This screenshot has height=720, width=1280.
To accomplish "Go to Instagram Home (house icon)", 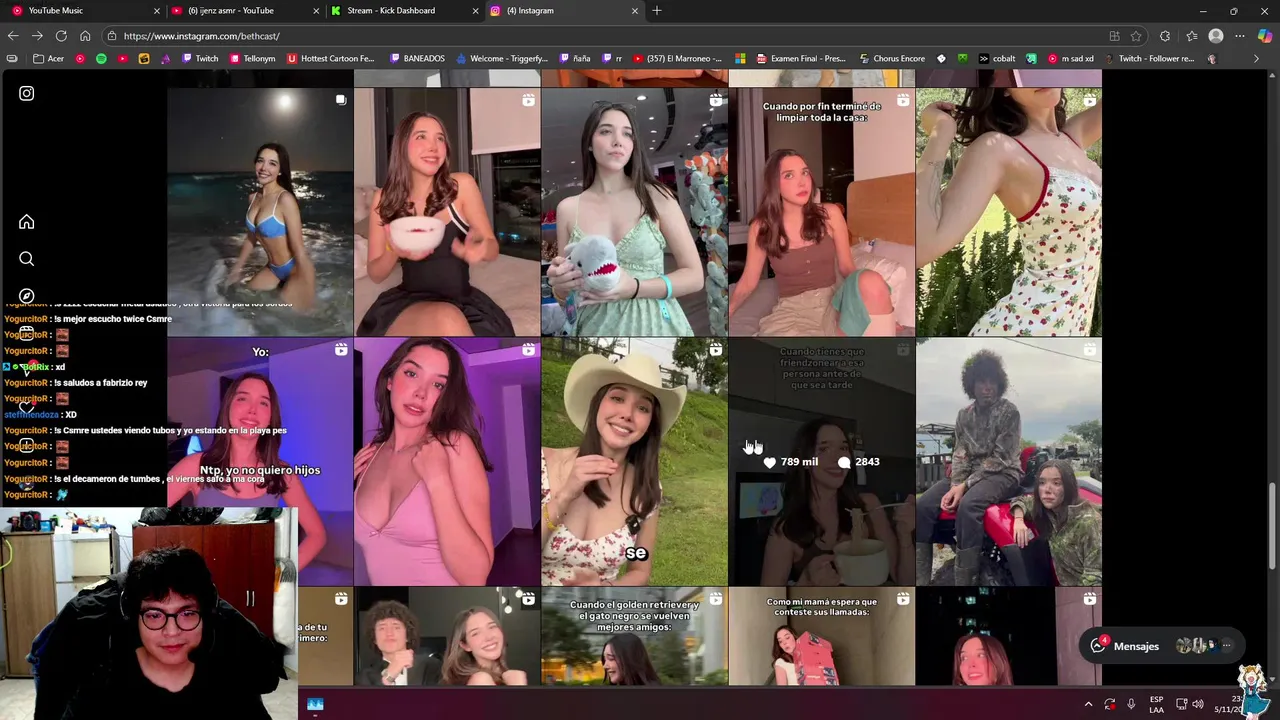I will 27,221.
